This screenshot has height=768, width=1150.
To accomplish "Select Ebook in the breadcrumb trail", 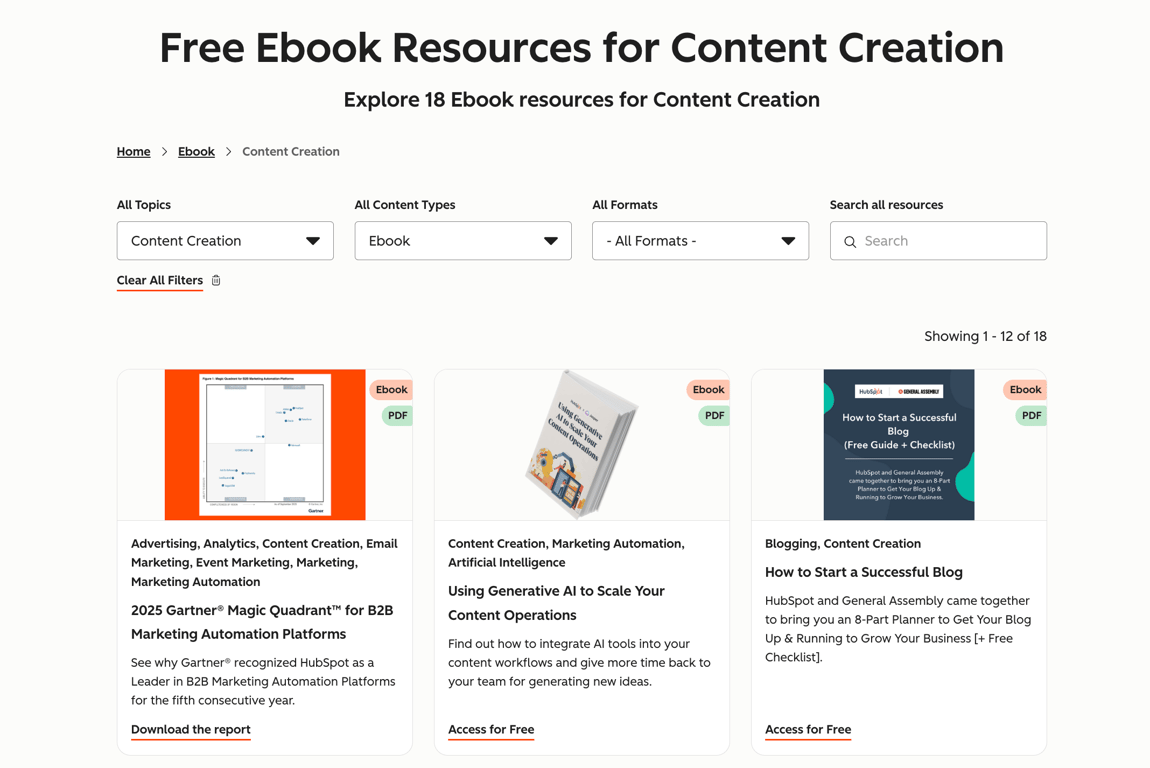I will 196,151.
